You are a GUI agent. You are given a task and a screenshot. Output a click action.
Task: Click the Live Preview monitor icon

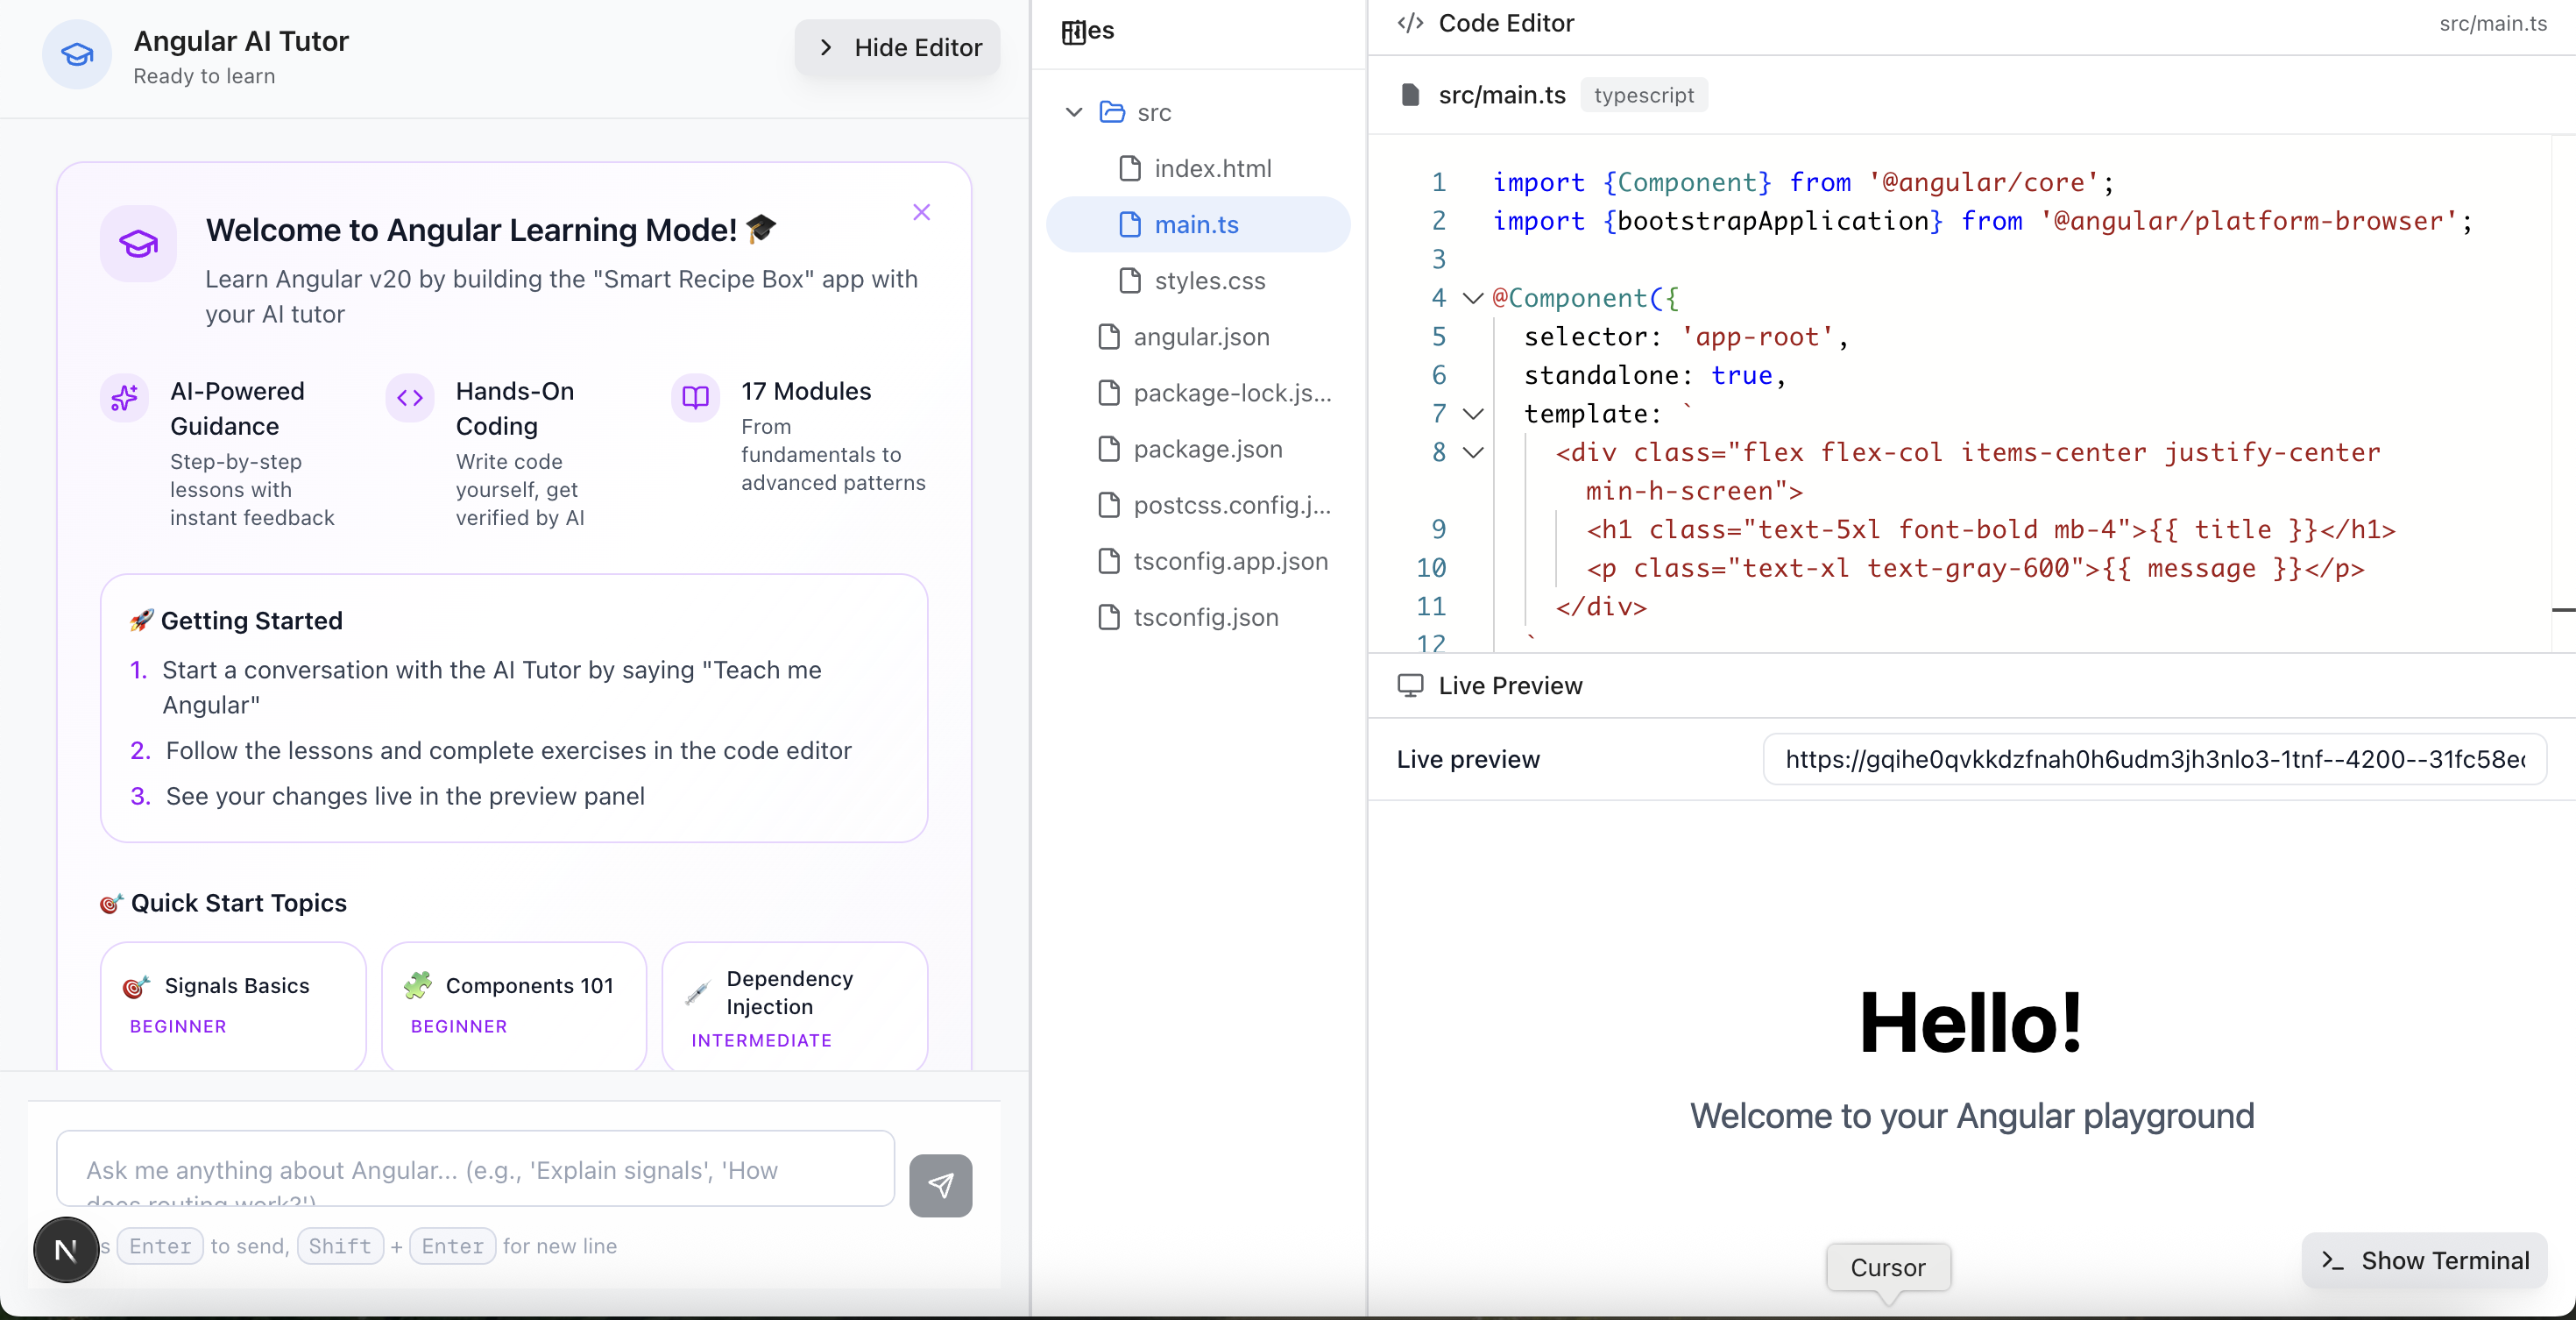tap(1410, 686)
